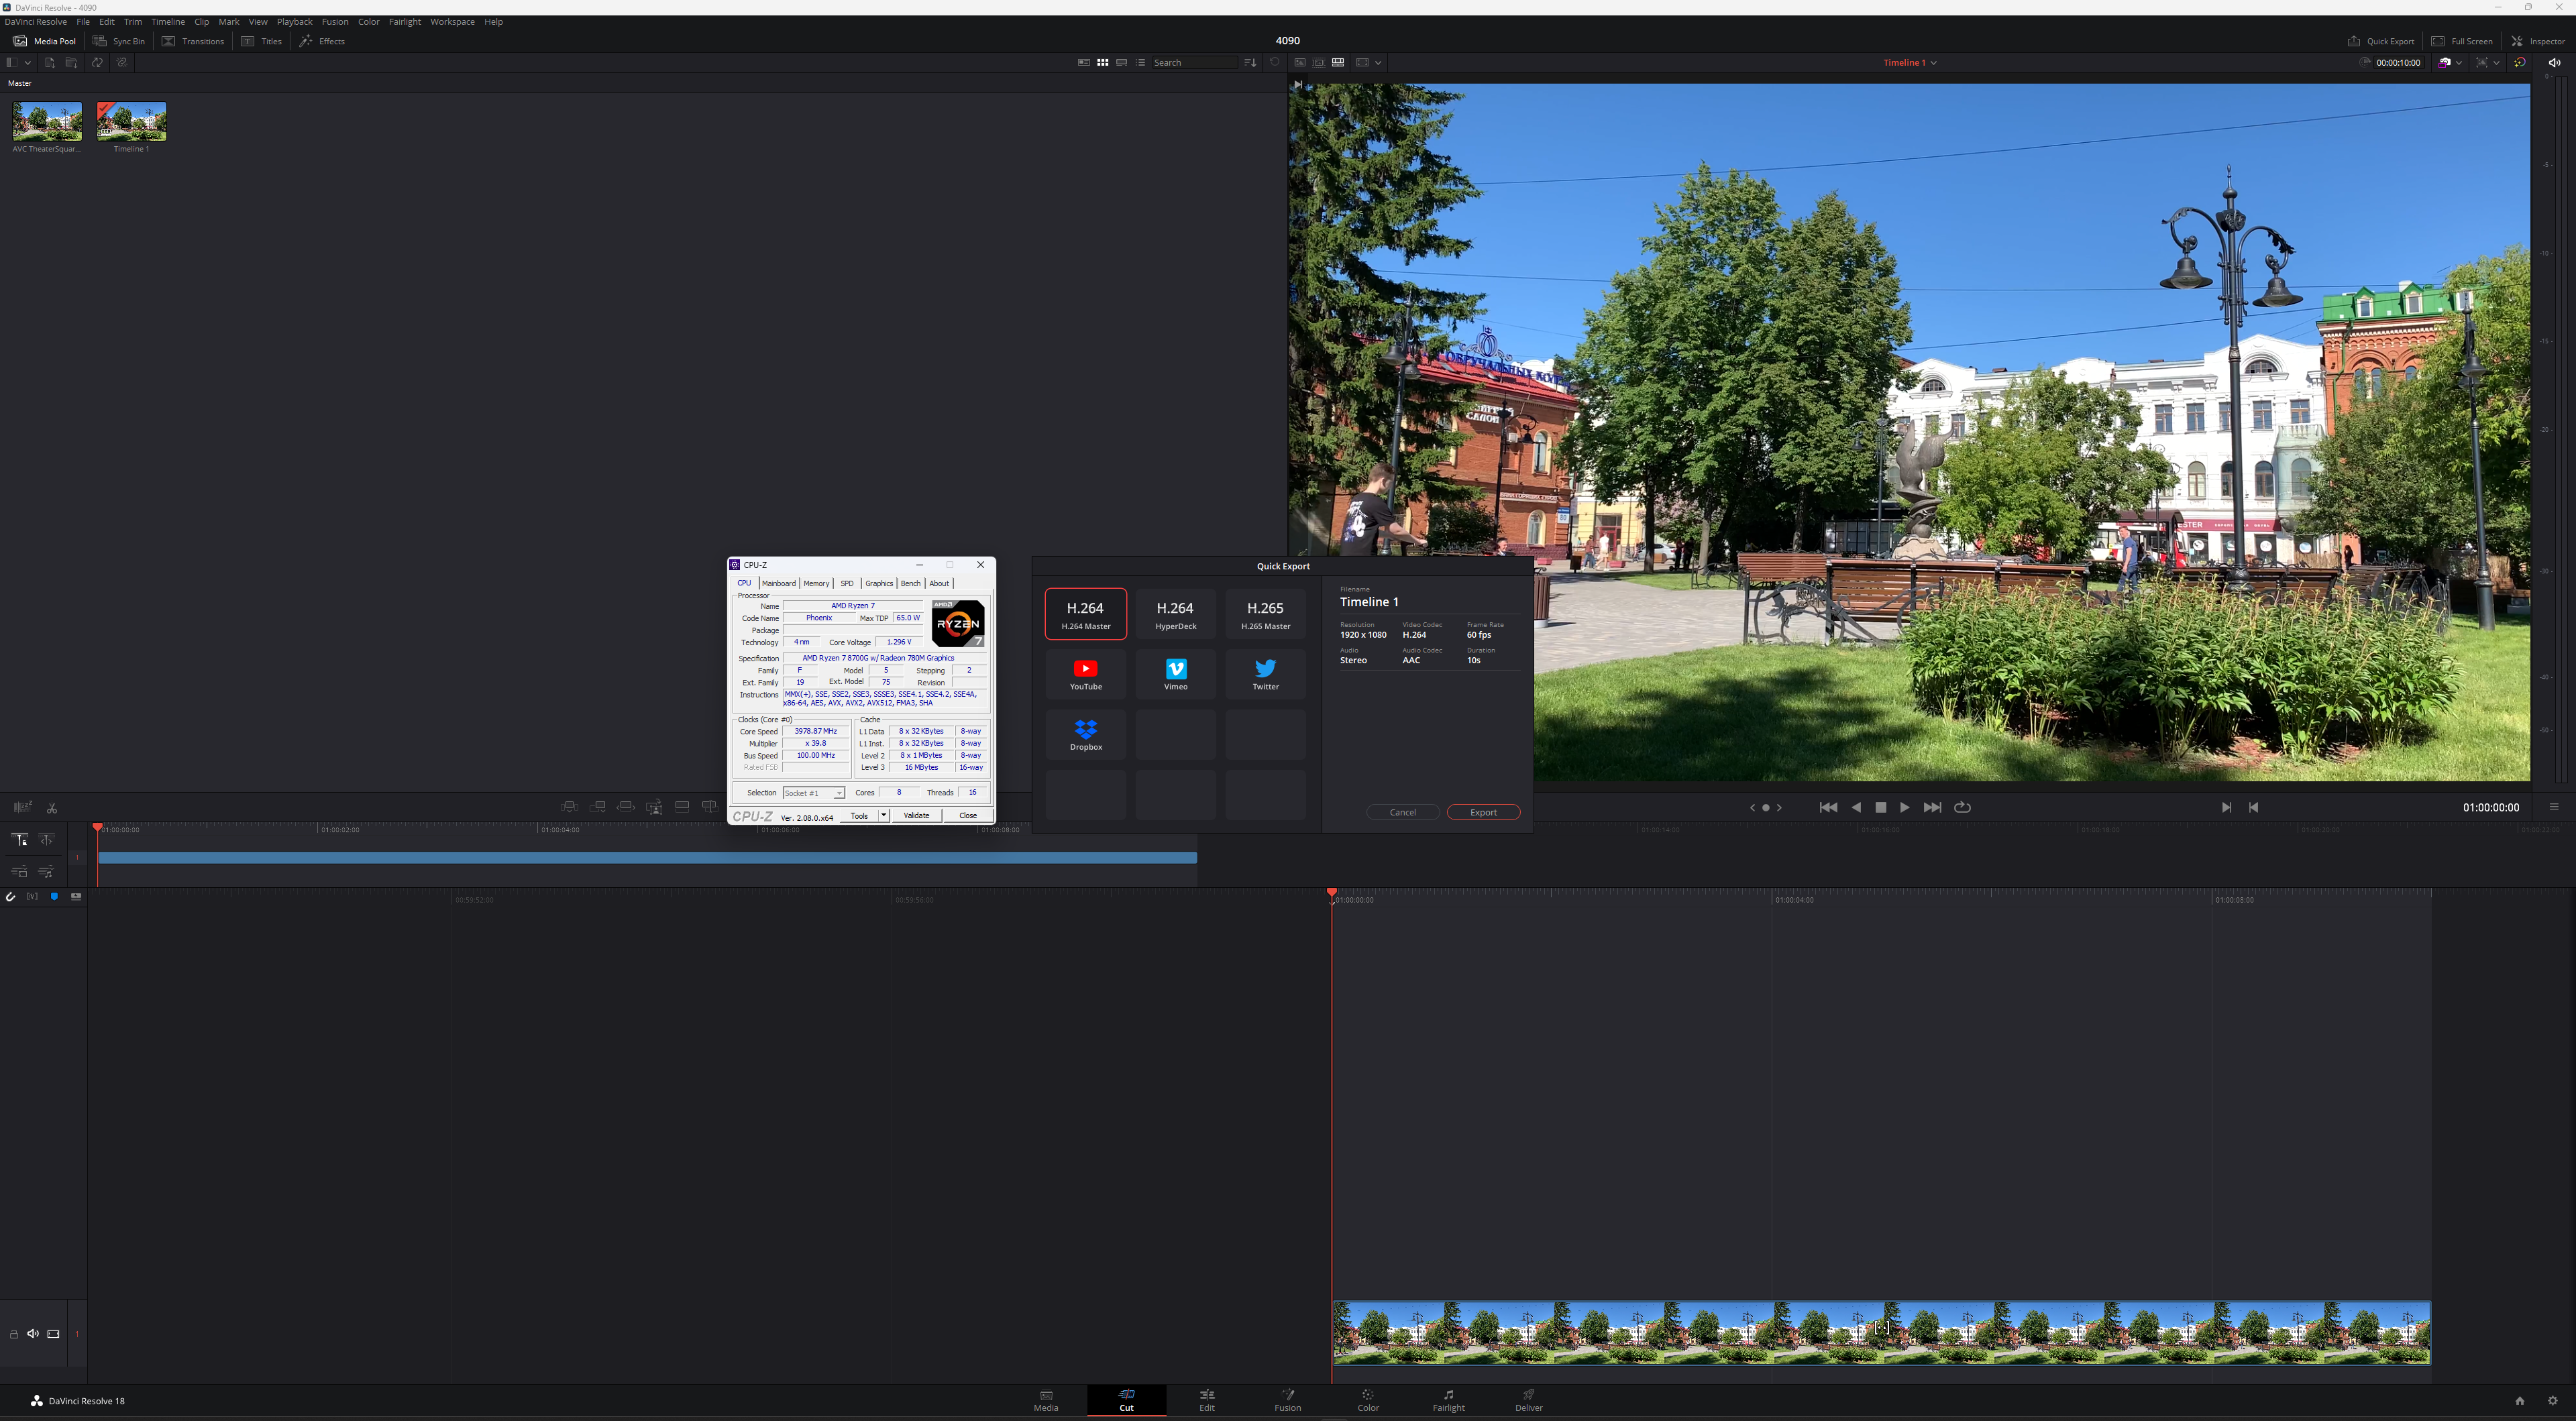
Task: Switch media pool to metadata view
Action: [1084, 62]
